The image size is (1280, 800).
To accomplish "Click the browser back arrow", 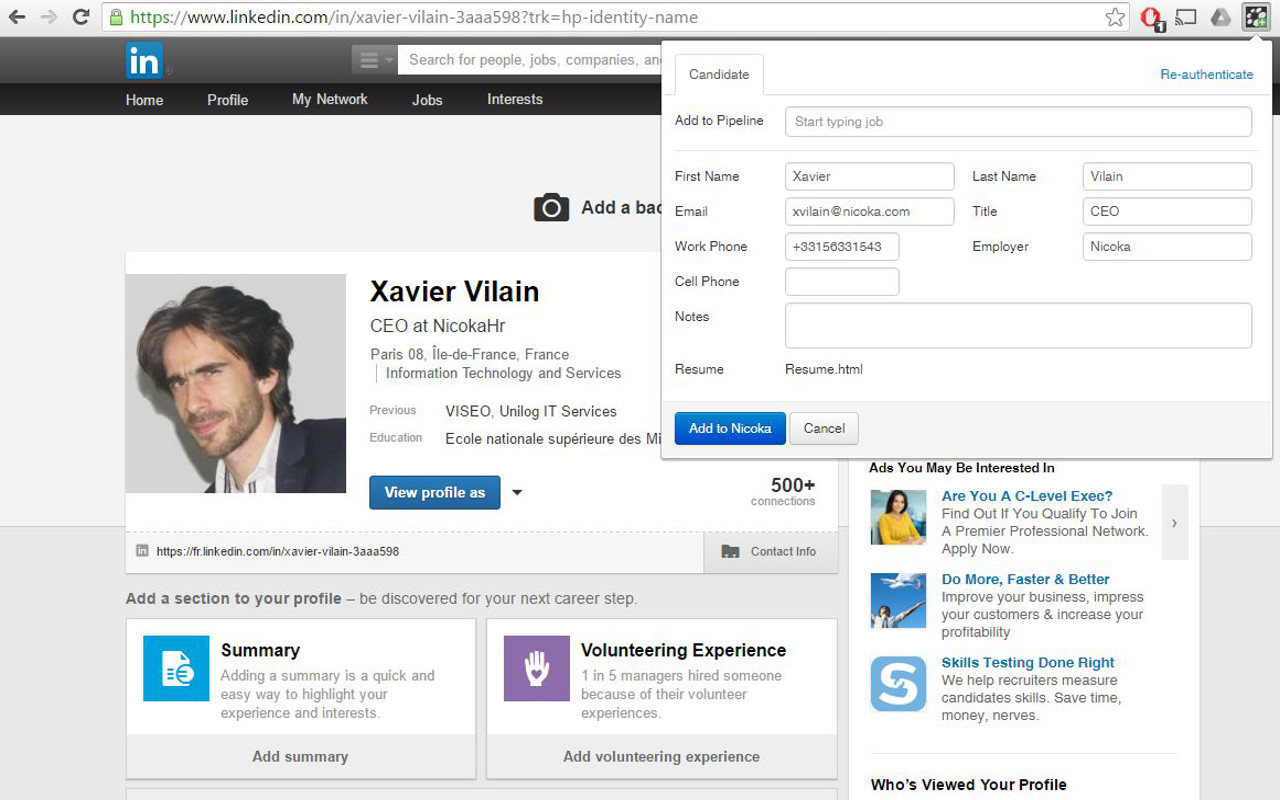I will [17, 17].
